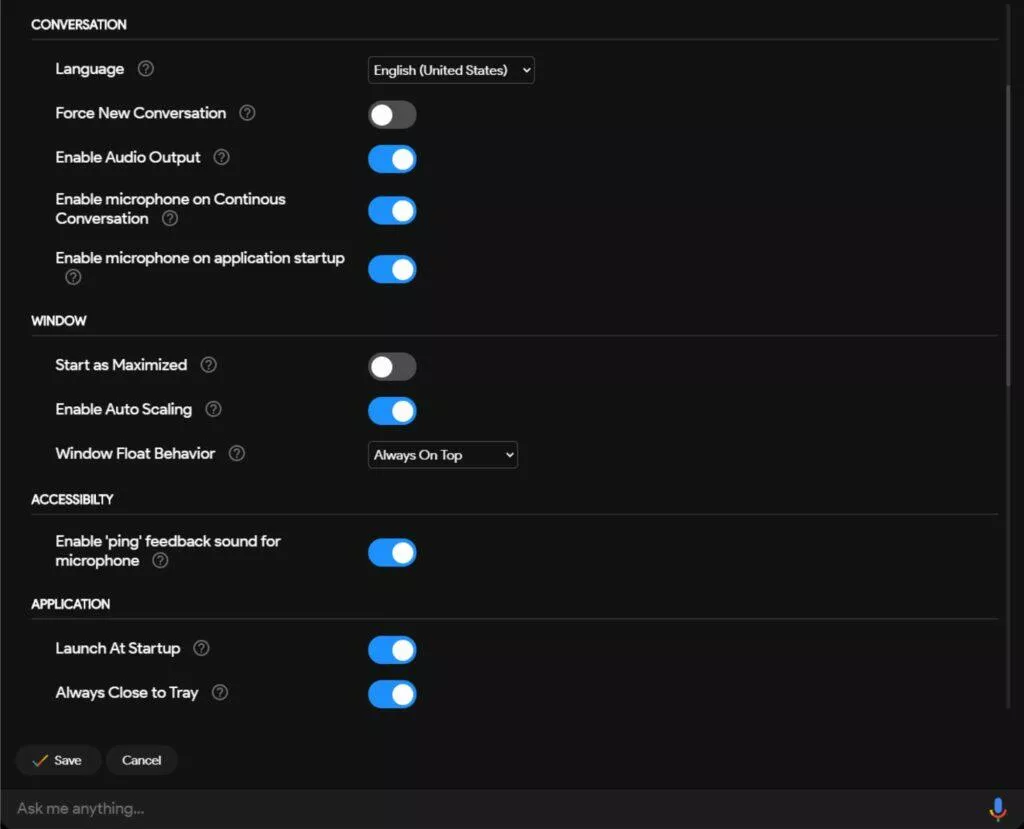Focus the Ask me anything input field
The height and width of the screenshot is (829, 1024).
tap(496, 809)
